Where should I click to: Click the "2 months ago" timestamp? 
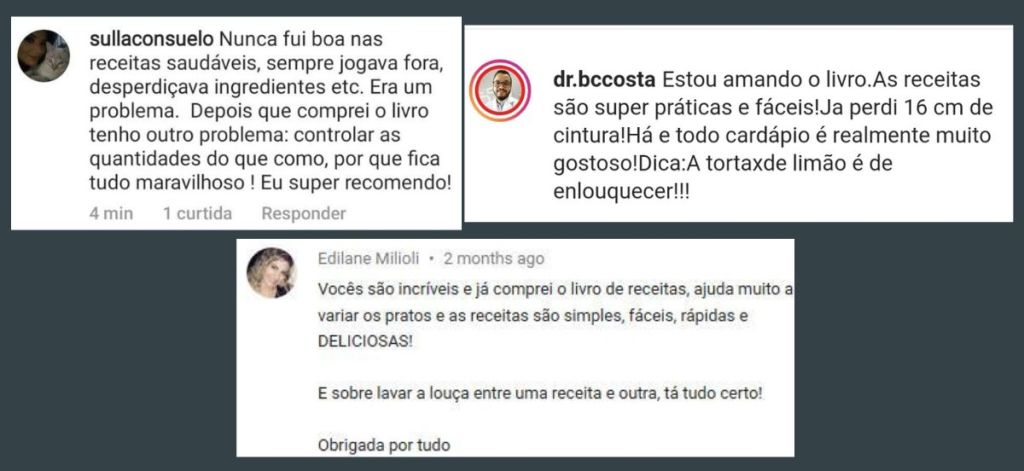[494, 259]
